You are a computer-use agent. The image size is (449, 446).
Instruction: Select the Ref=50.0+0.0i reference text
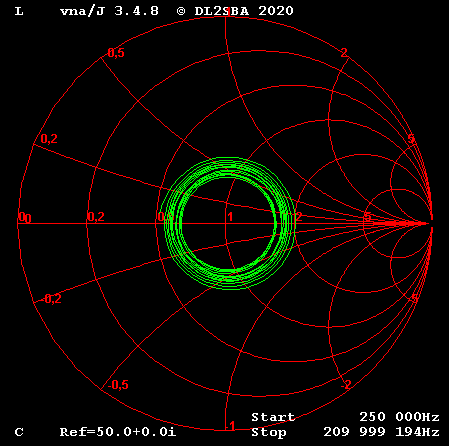118,432
